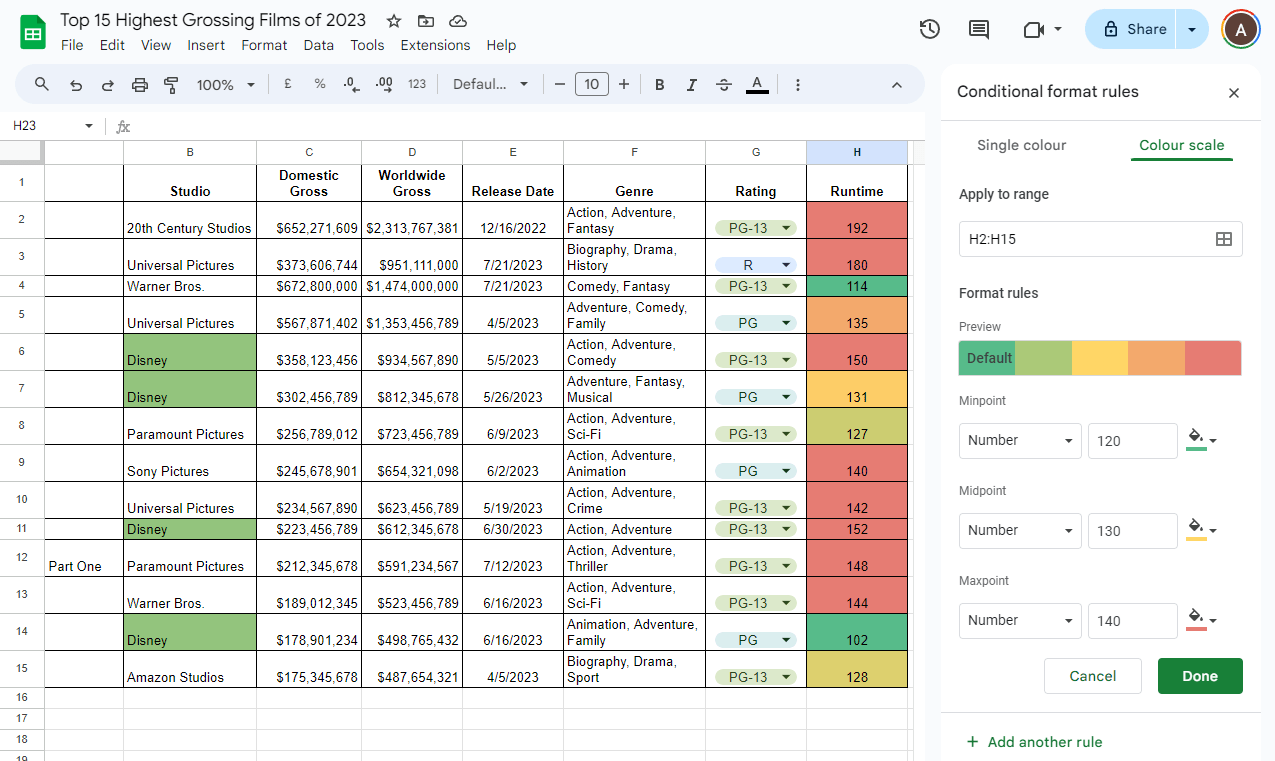Open version history clock icon
The height and width of the screenshot is (761, 1275).
pos(930,29)
